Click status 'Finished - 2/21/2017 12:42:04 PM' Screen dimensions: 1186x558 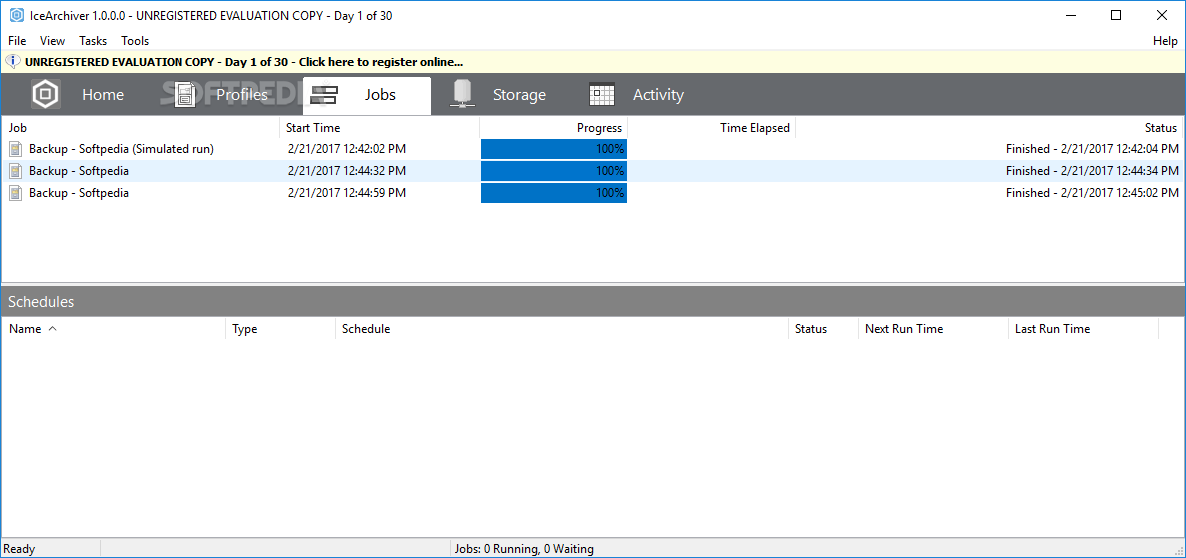[1092, 149]
